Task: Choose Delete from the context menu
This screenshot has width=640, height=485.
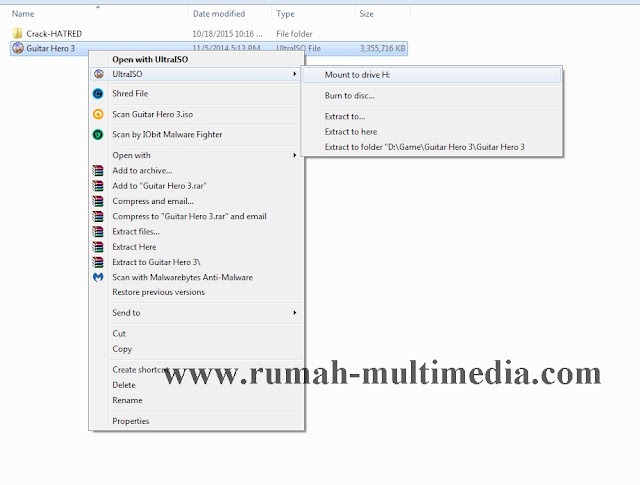Action: [124, 385]
